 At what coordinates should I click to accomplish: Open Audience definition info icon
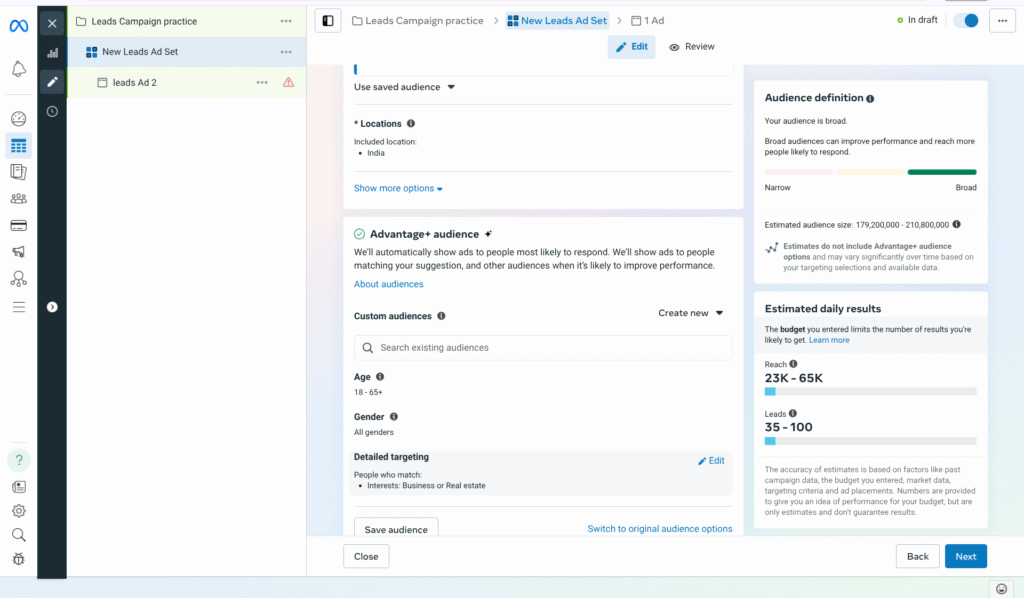point(870,99)
